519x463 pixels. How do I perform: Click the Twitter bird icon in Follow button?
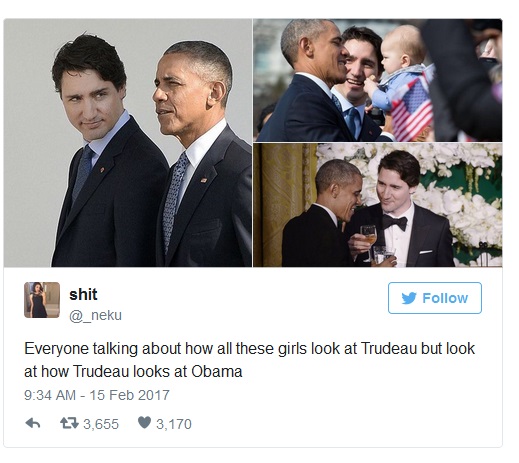coord(409,298)
